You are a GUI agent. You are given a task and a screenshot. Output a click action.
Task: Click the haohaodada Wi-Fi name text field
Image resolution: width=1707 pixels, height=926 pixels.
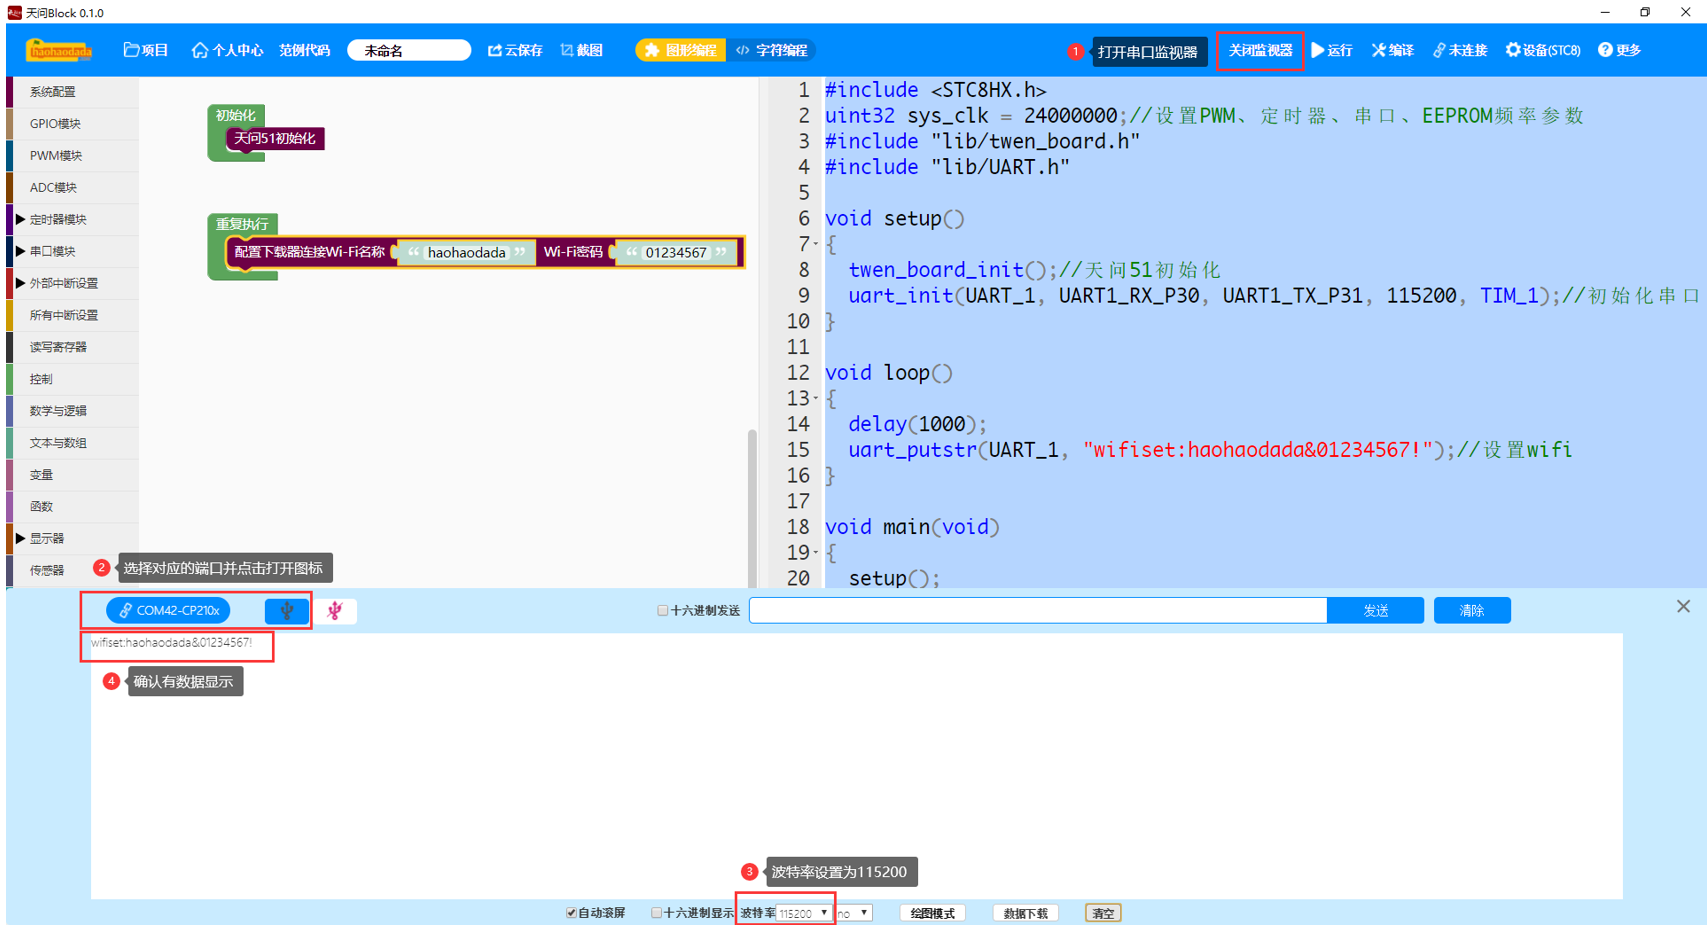click(x=467, y=253)
